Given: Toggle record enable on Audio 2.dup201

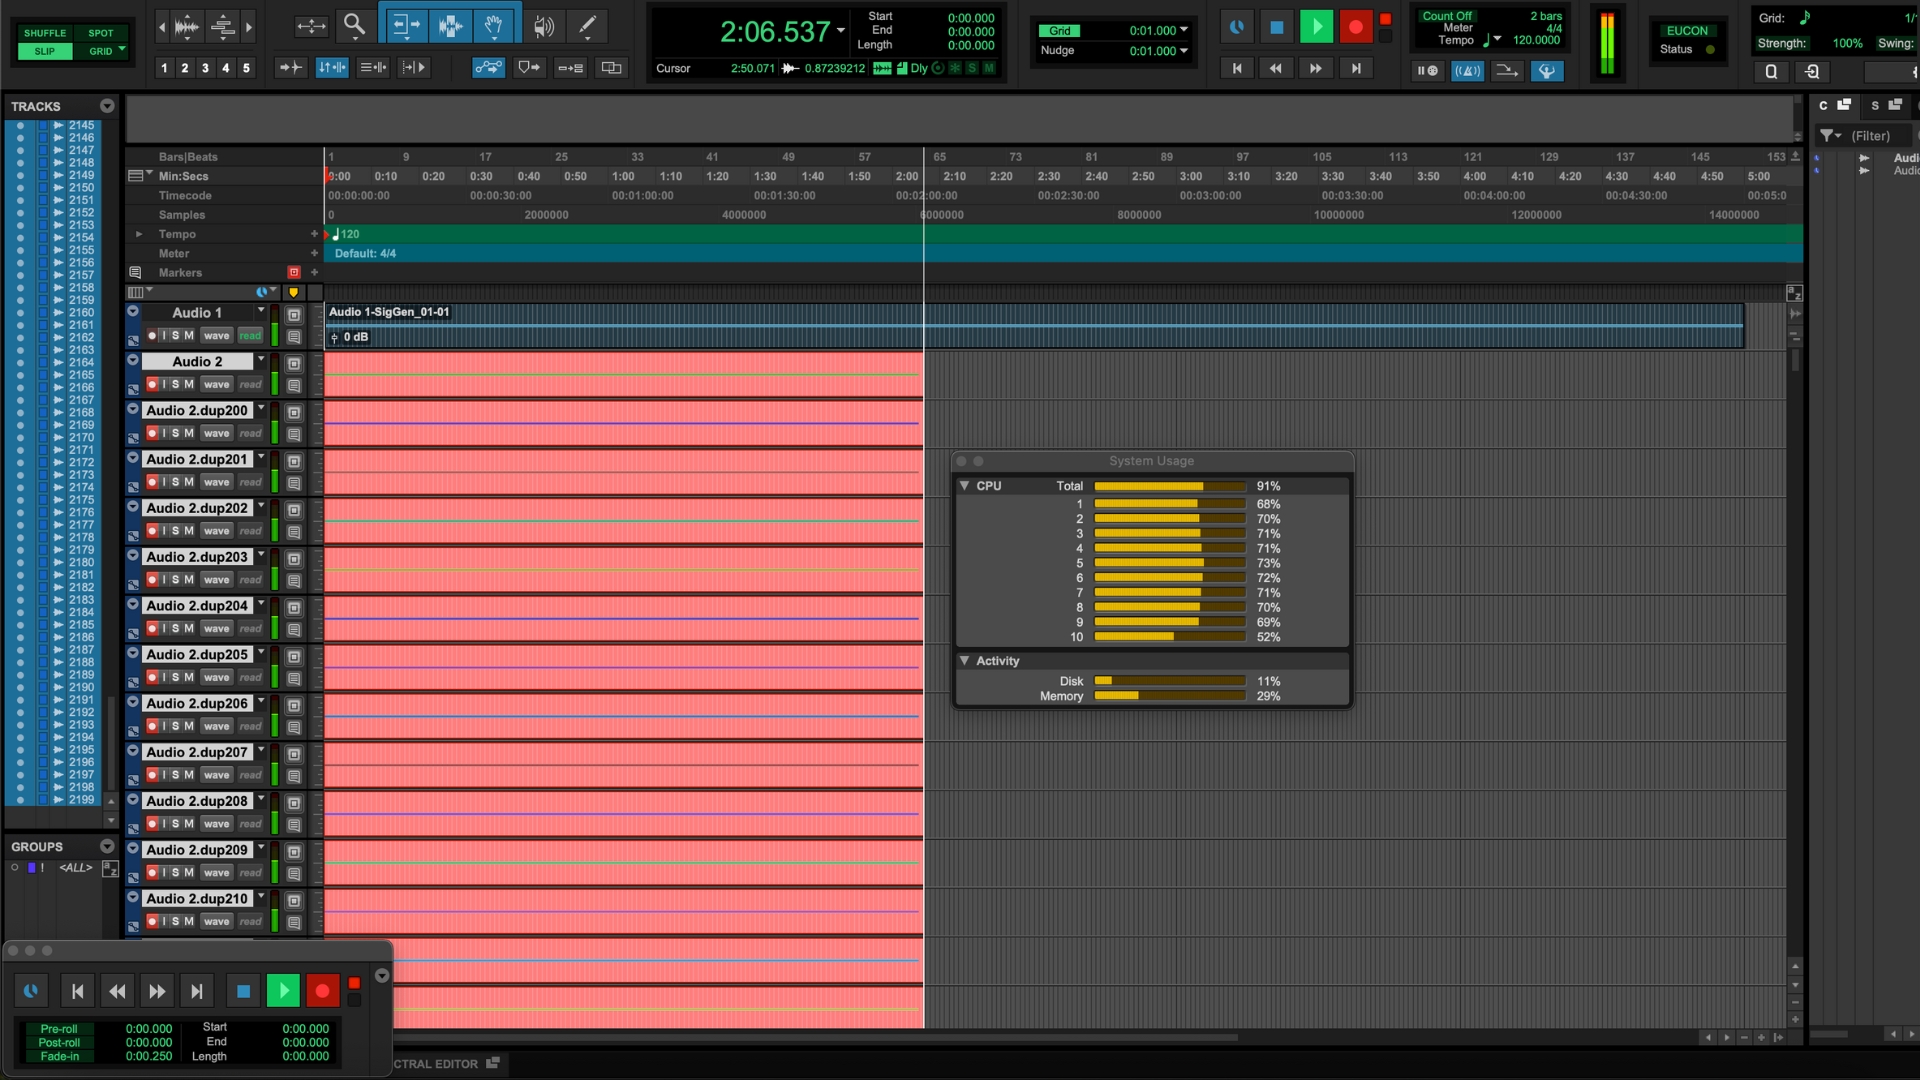Looking at the screenshot, I should (152, 482).
